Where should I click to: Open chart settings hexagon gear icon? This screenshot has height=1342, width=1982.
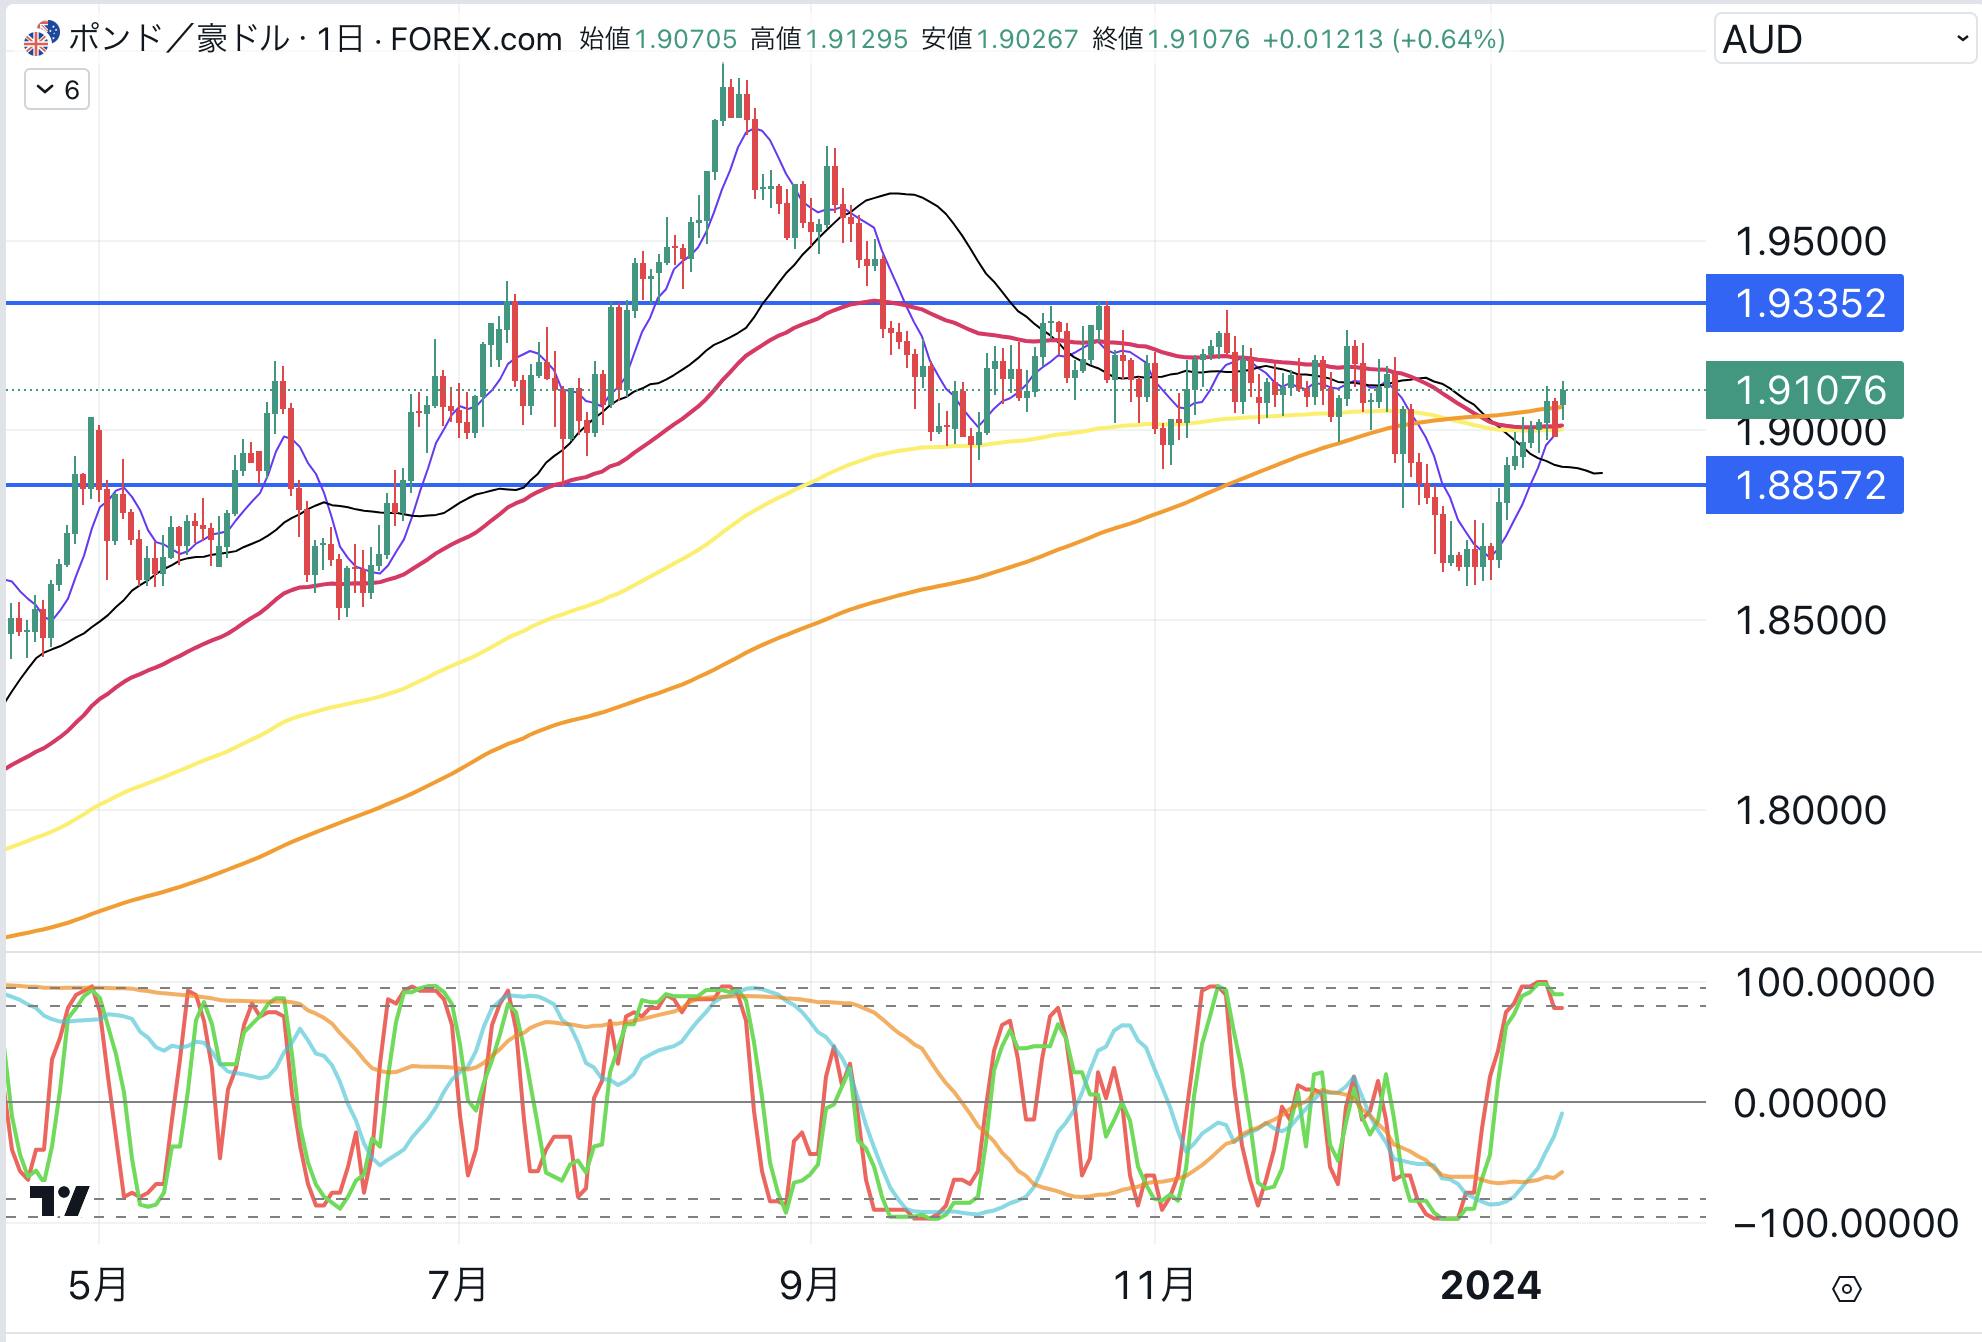[1846, 1289]
